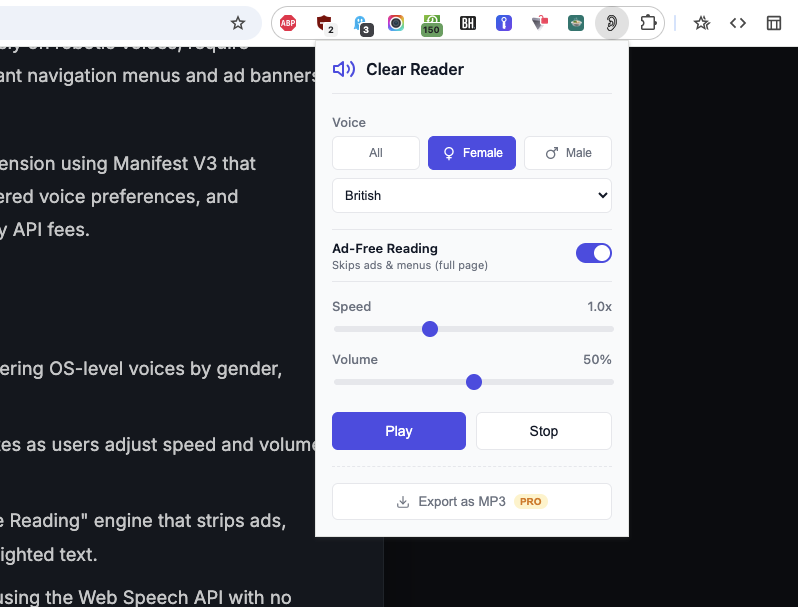This screenshot has height=607, width=798.
Task: Open the red shield extension with badge 2
Action: tap(325, 24)
